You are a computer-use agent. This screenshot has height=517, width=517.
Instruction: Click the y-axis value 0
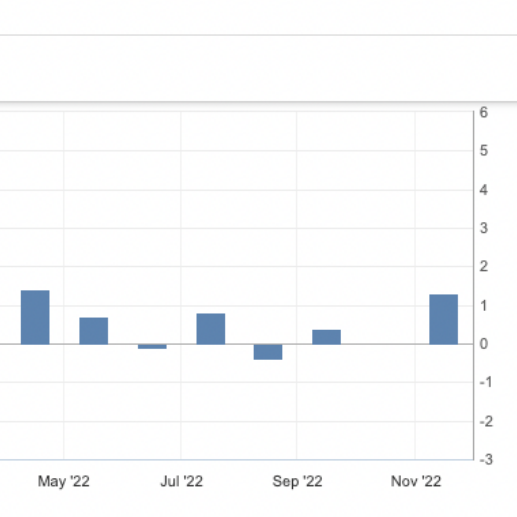point(484,344)
